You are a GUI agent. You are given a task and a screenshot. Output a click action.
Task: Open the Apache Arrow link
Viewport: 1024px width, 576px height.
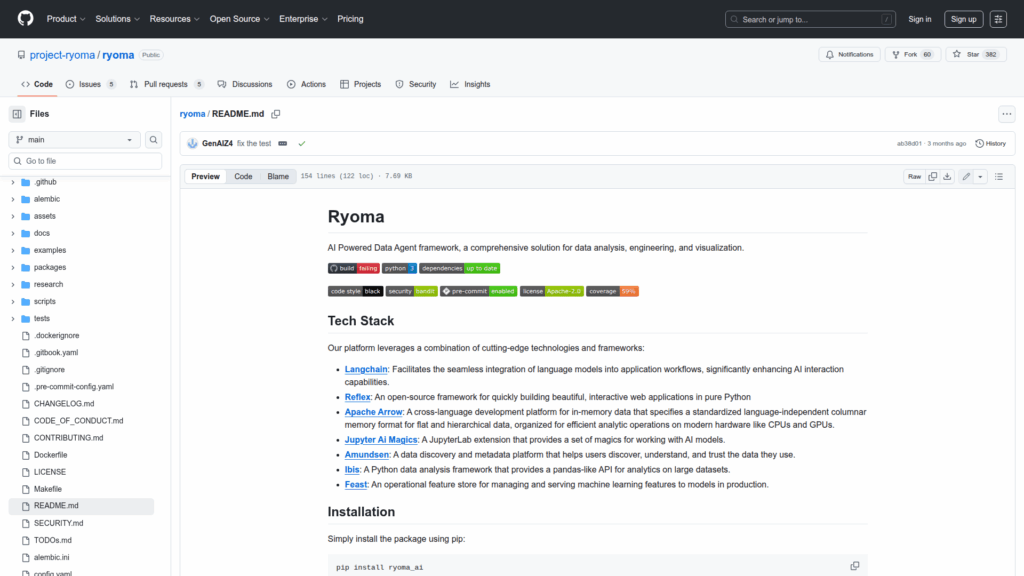pyautogui.click(x=373, y=411)
